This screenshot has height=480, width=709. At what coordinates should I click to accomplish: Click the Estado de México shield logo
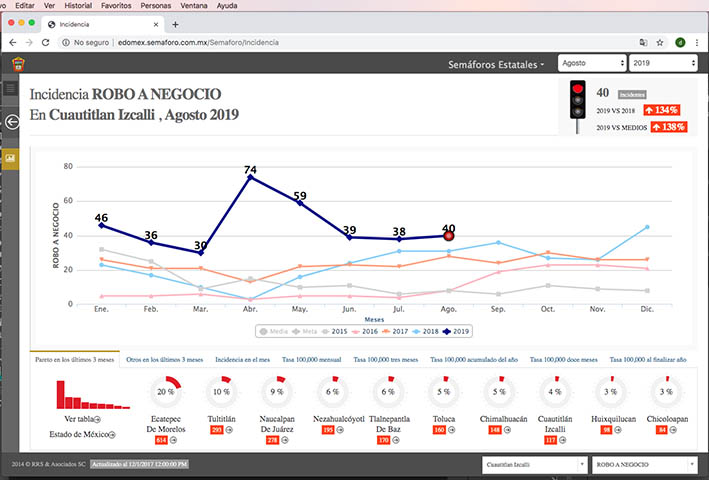17,64
